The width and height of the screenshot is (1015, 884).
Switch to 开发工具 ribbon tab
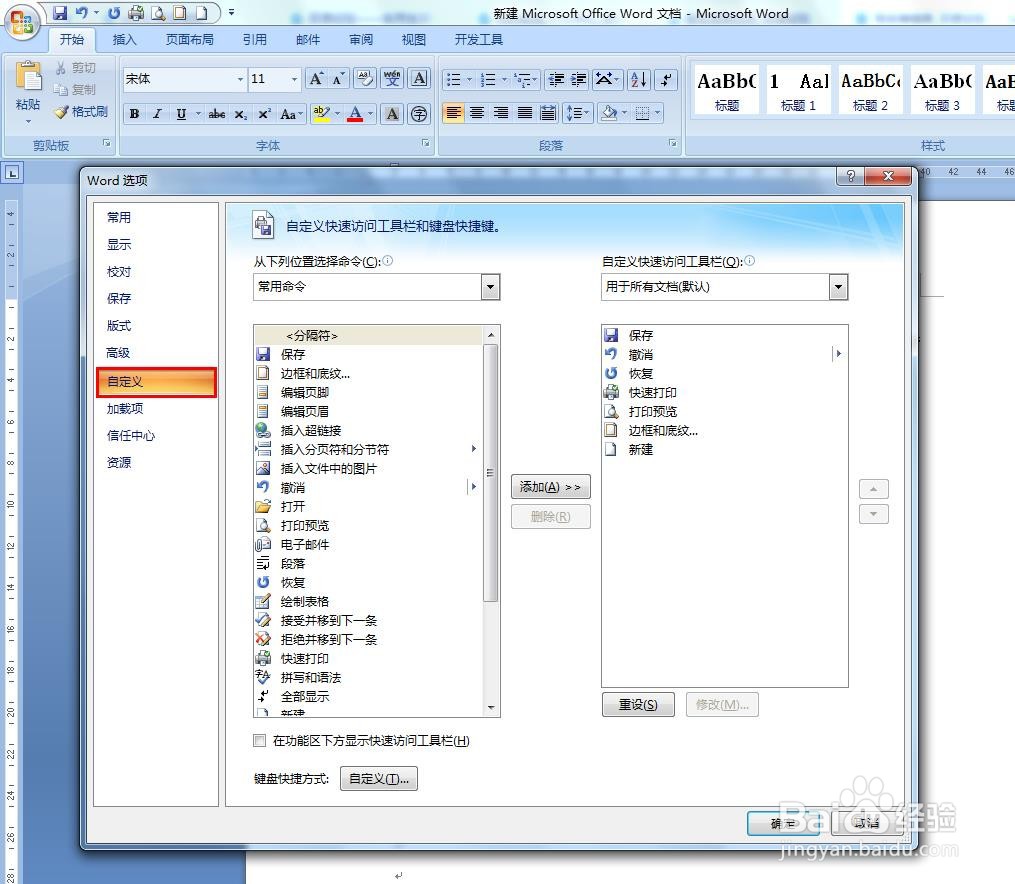pyautogui.click(x=478, y=39)
